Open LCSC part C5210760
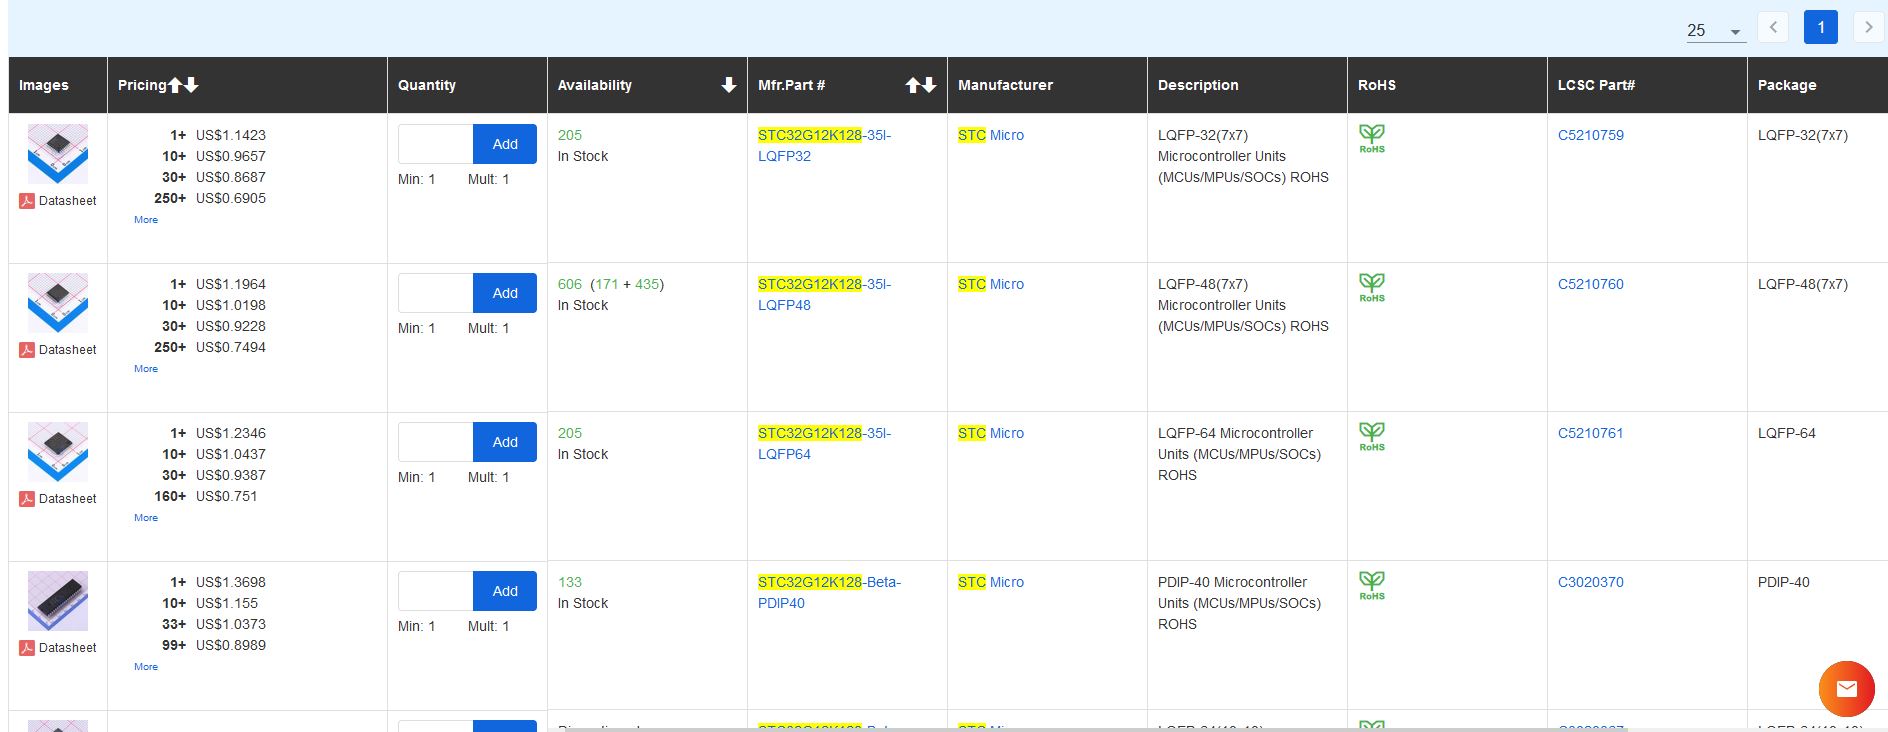The width and height of the screenshot is (1888, 732). coord(1590,284)
